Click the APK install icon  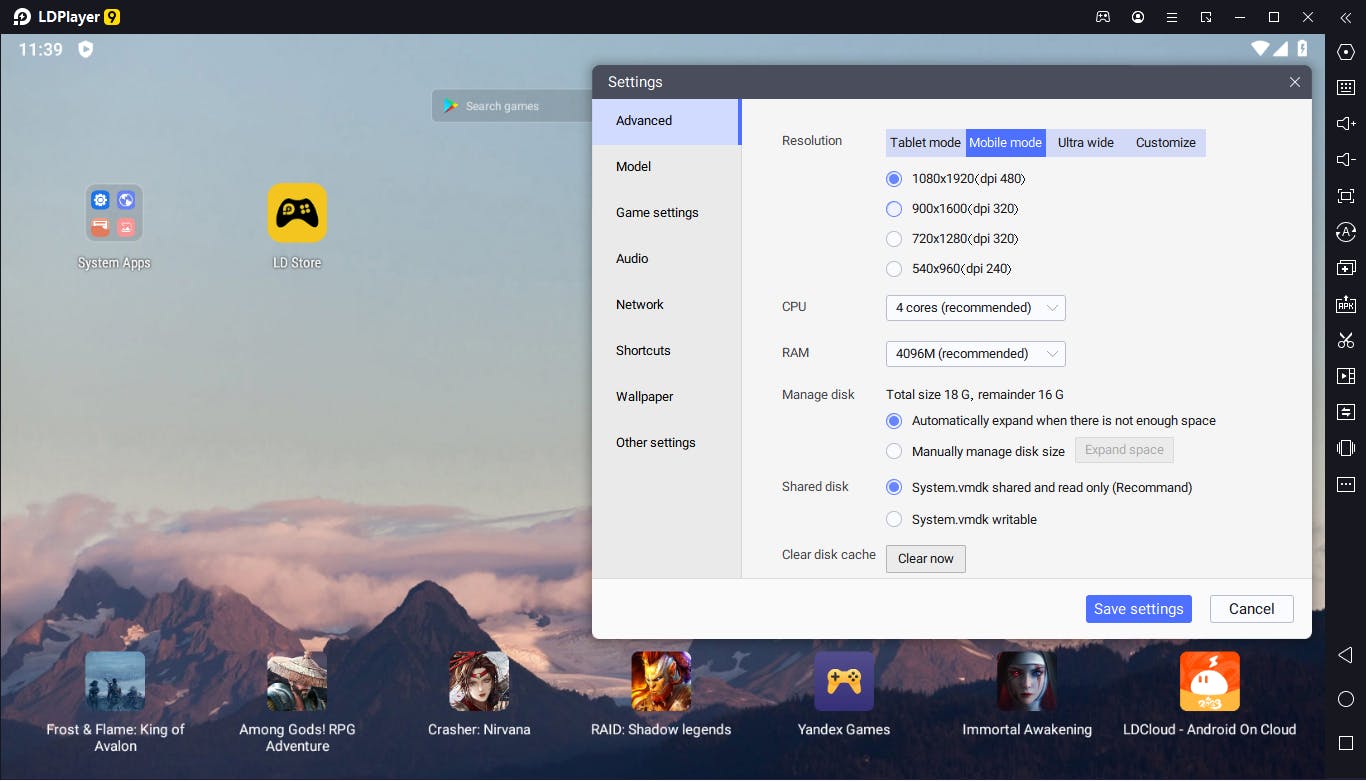coord(1346,304)
